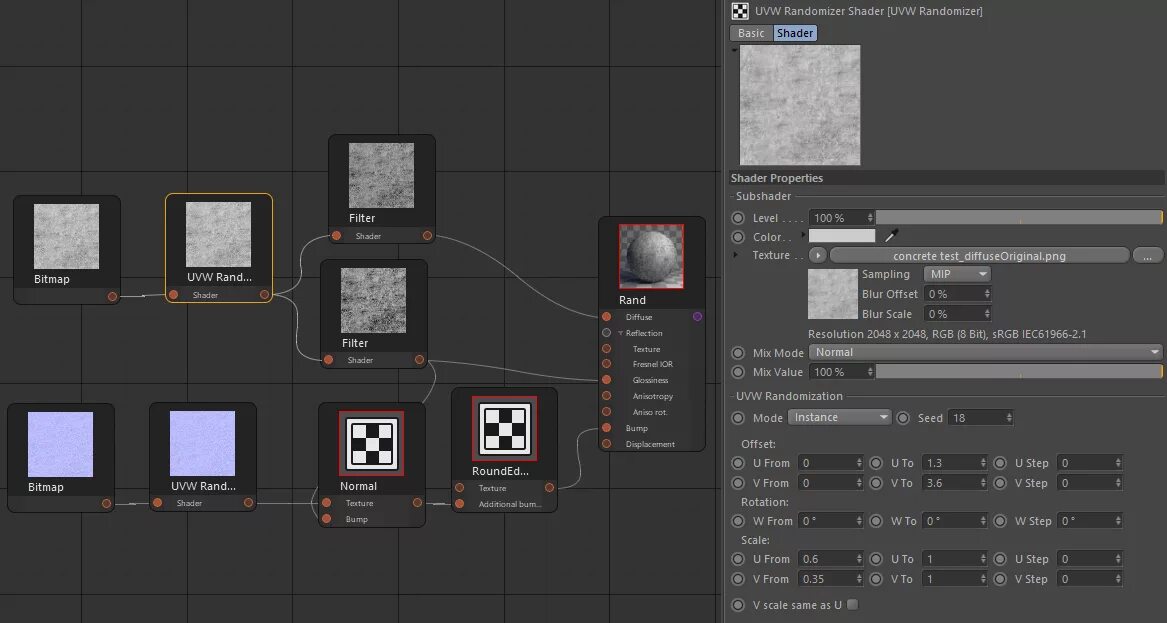Click the Rand material sphere preview

651,257
